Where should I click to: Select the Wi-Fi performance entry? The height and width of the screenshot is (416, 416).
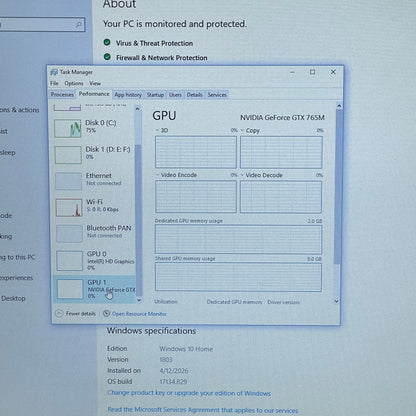pos(94,206)
